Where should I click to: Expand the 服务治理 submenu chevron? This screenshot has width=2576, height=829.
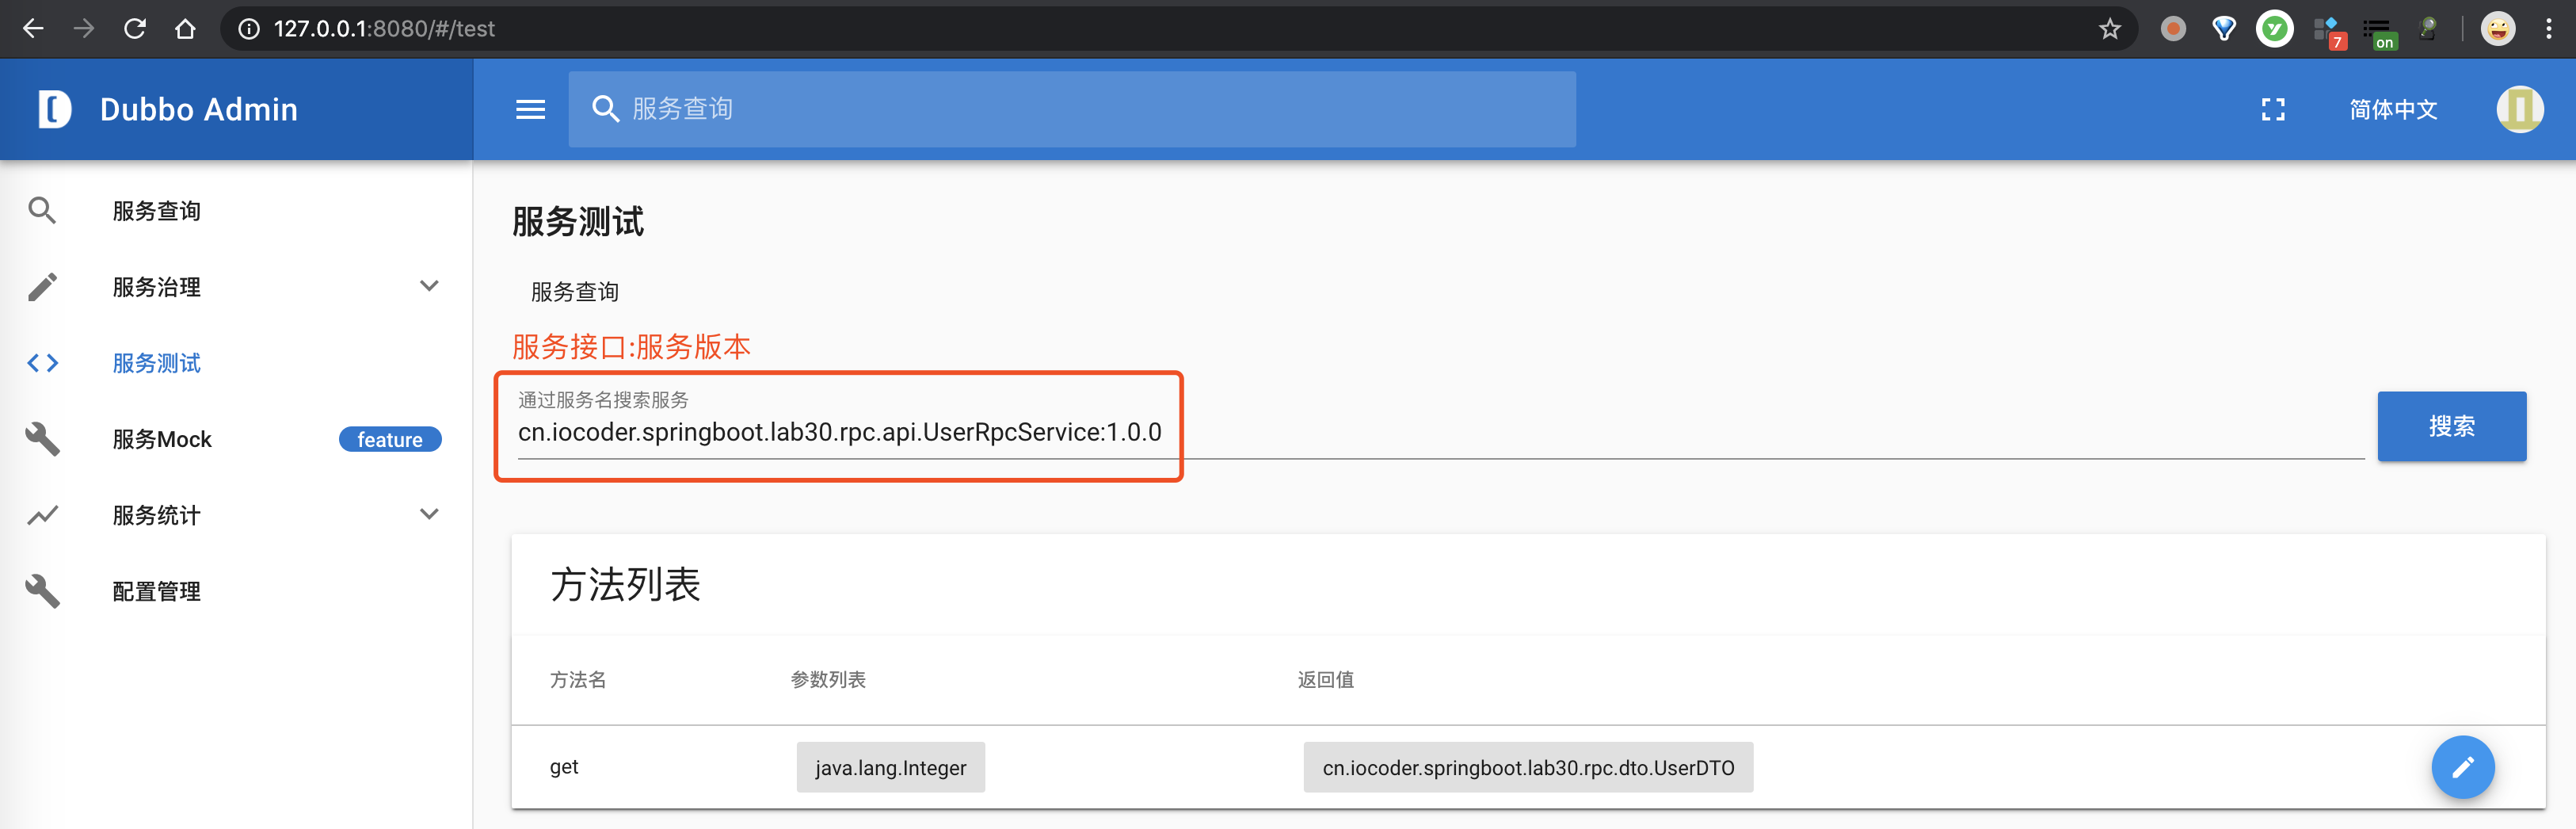pyautogui.click(x=429, y=287)
